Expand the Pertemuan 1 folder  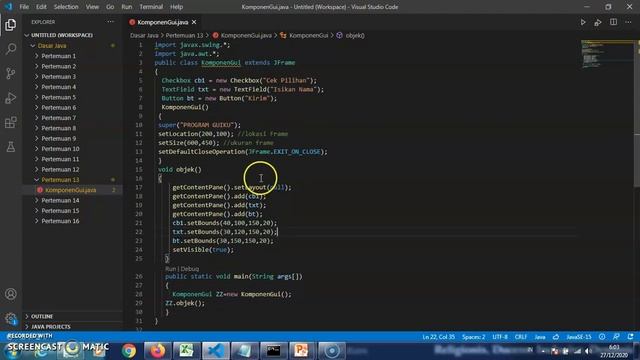[x=58, y=56]
